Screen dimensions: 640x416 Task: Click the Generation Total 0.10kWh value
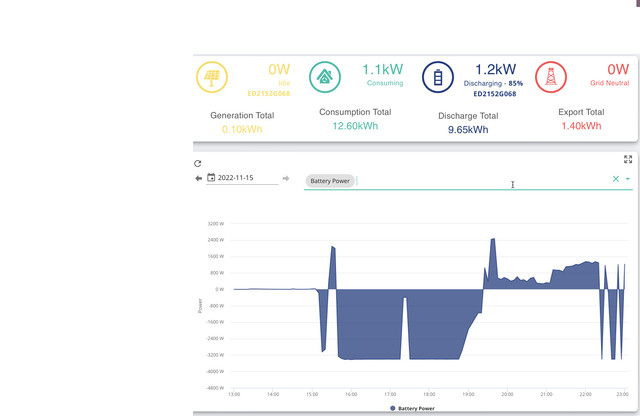pyautogui.click(x=242, y=129)
